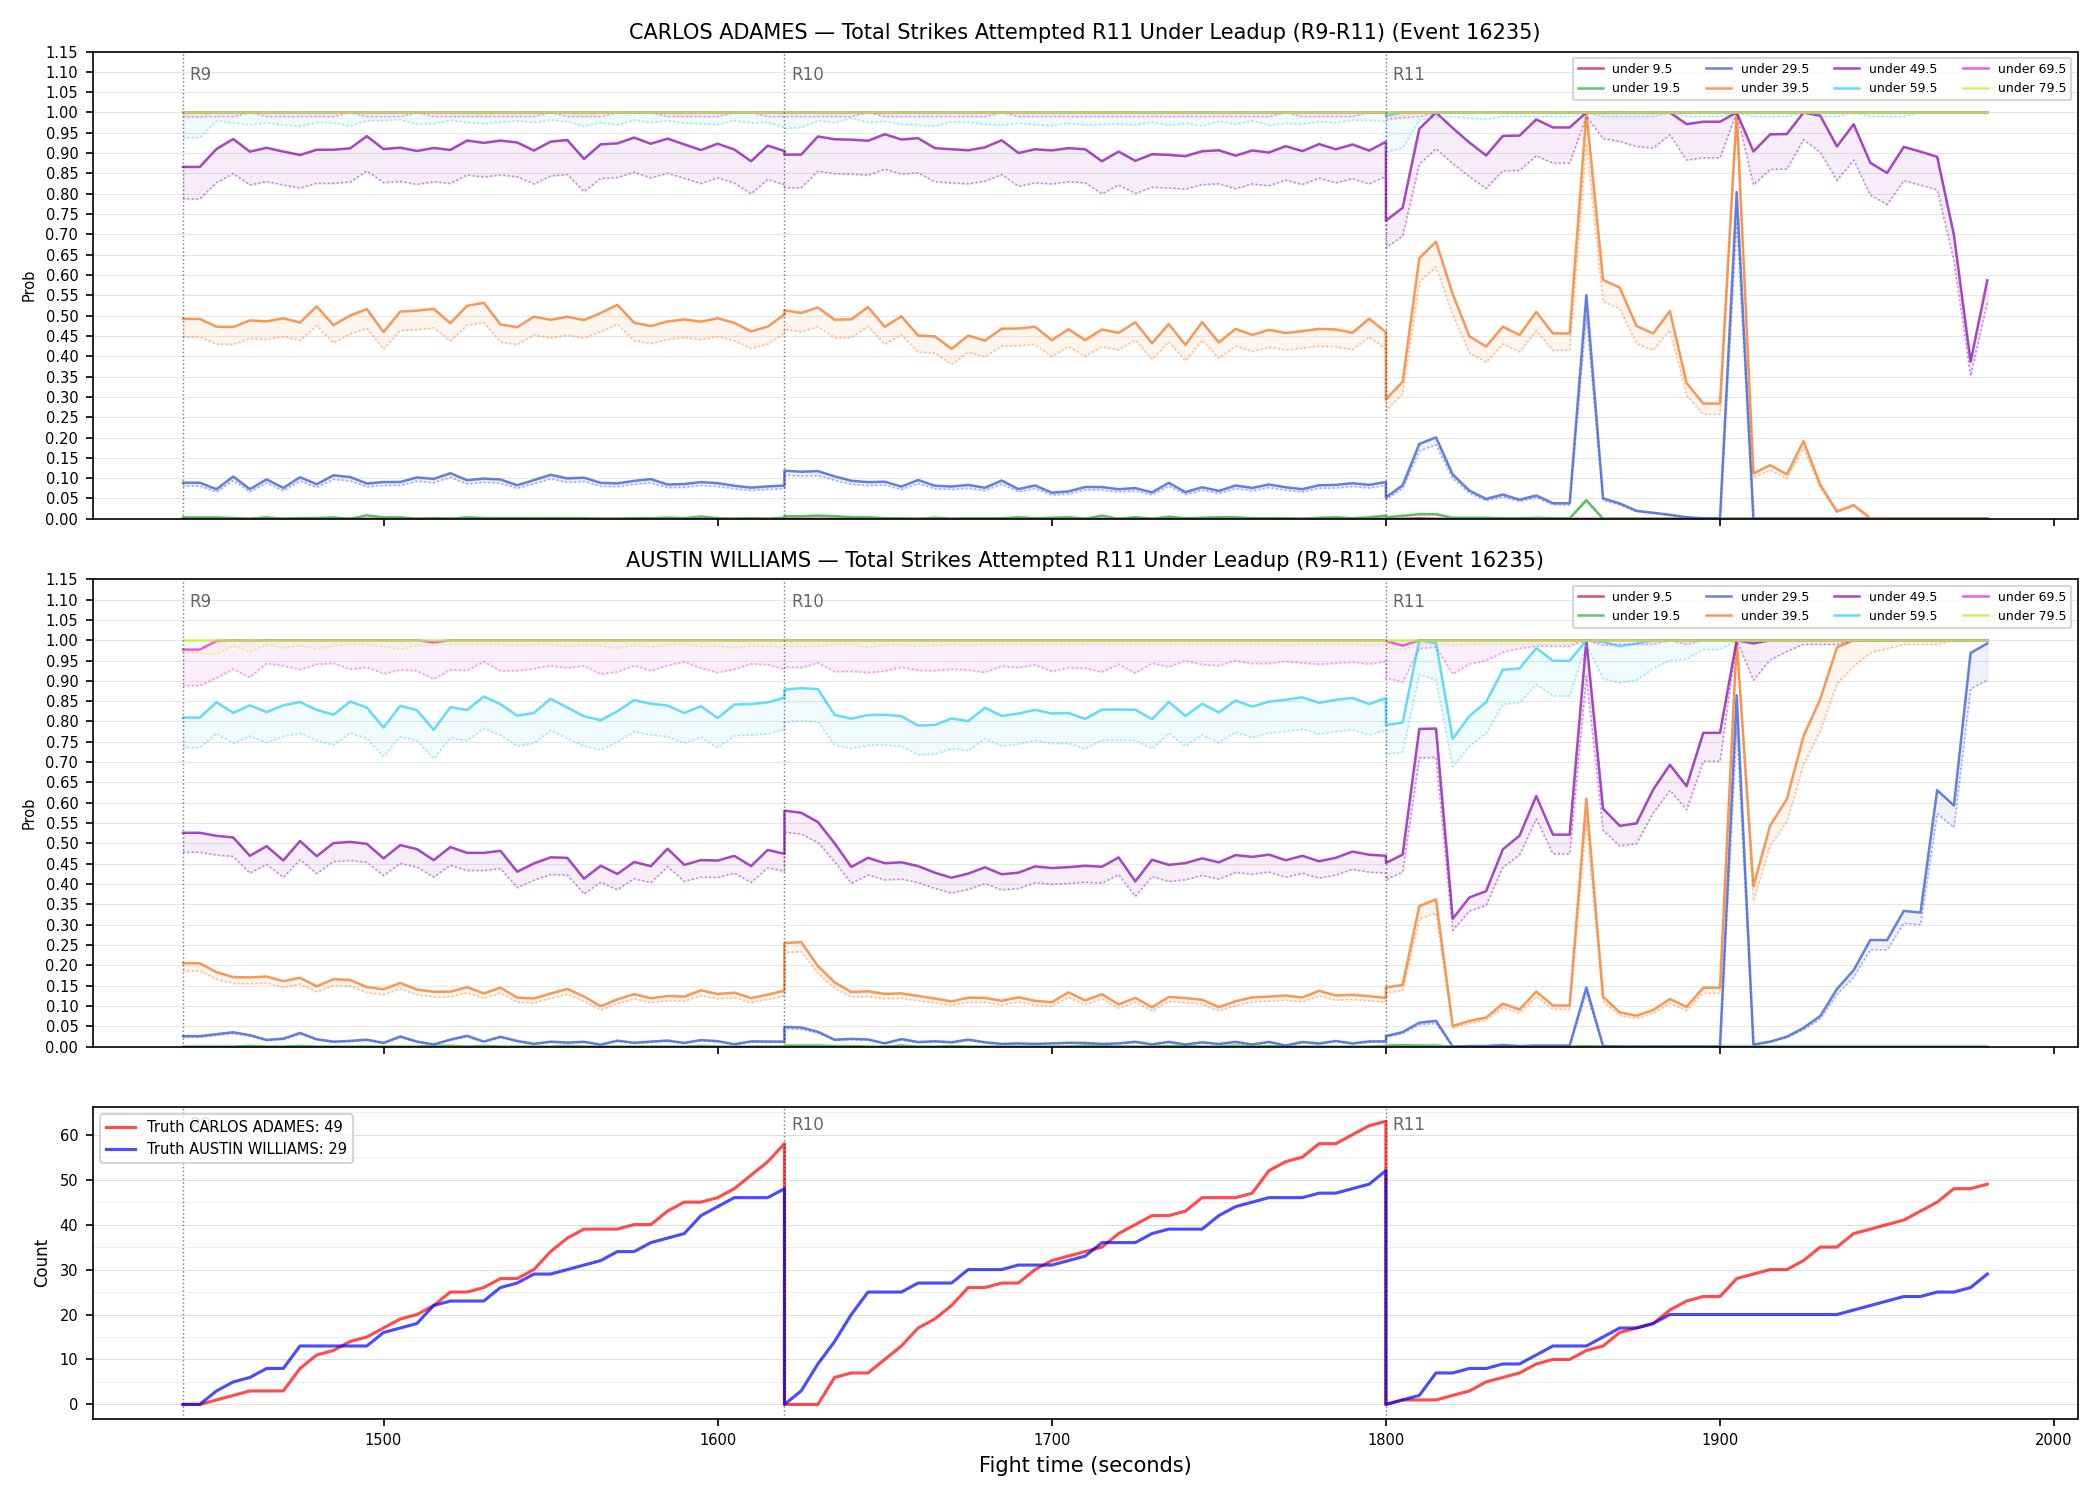Image resolution: width=2100 pixels, height=1500 pixels.
Task: Select 'under 29.5' in Austin Williams legend
Action: click(x=1757, y=597)
